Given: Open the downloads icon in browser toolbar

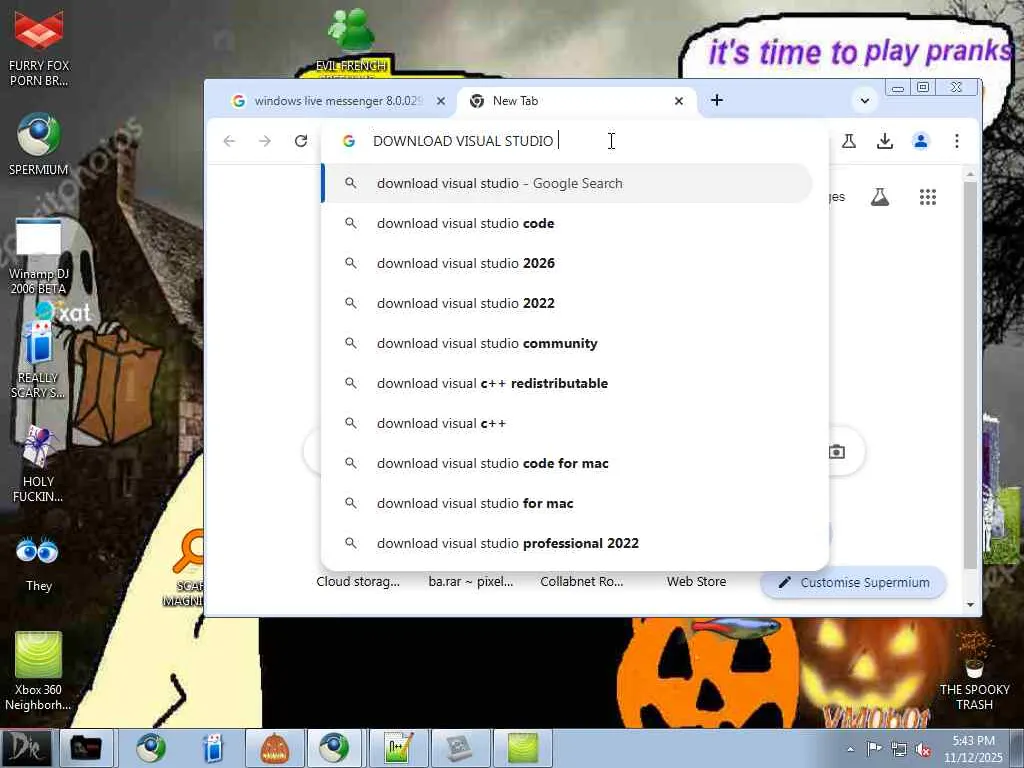Looking at the screenshot, I should (x=885, y=141).
